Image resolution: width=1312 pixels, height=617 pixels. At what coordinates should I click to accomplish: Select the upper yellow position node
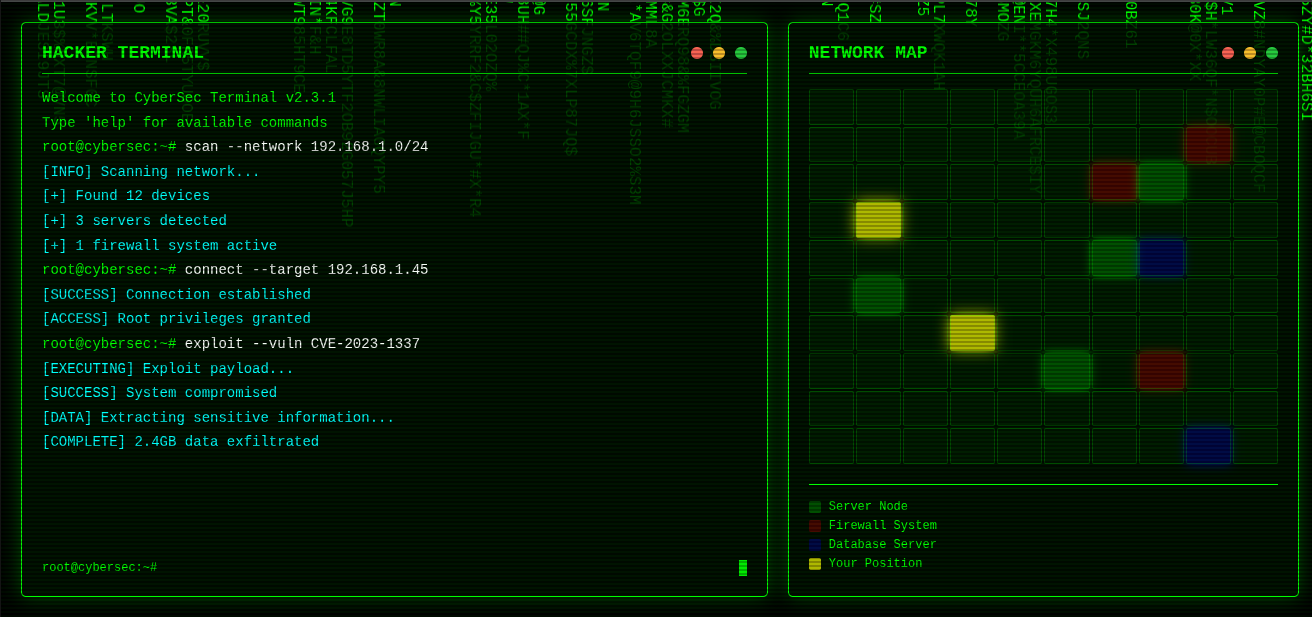tap(878, 220)
